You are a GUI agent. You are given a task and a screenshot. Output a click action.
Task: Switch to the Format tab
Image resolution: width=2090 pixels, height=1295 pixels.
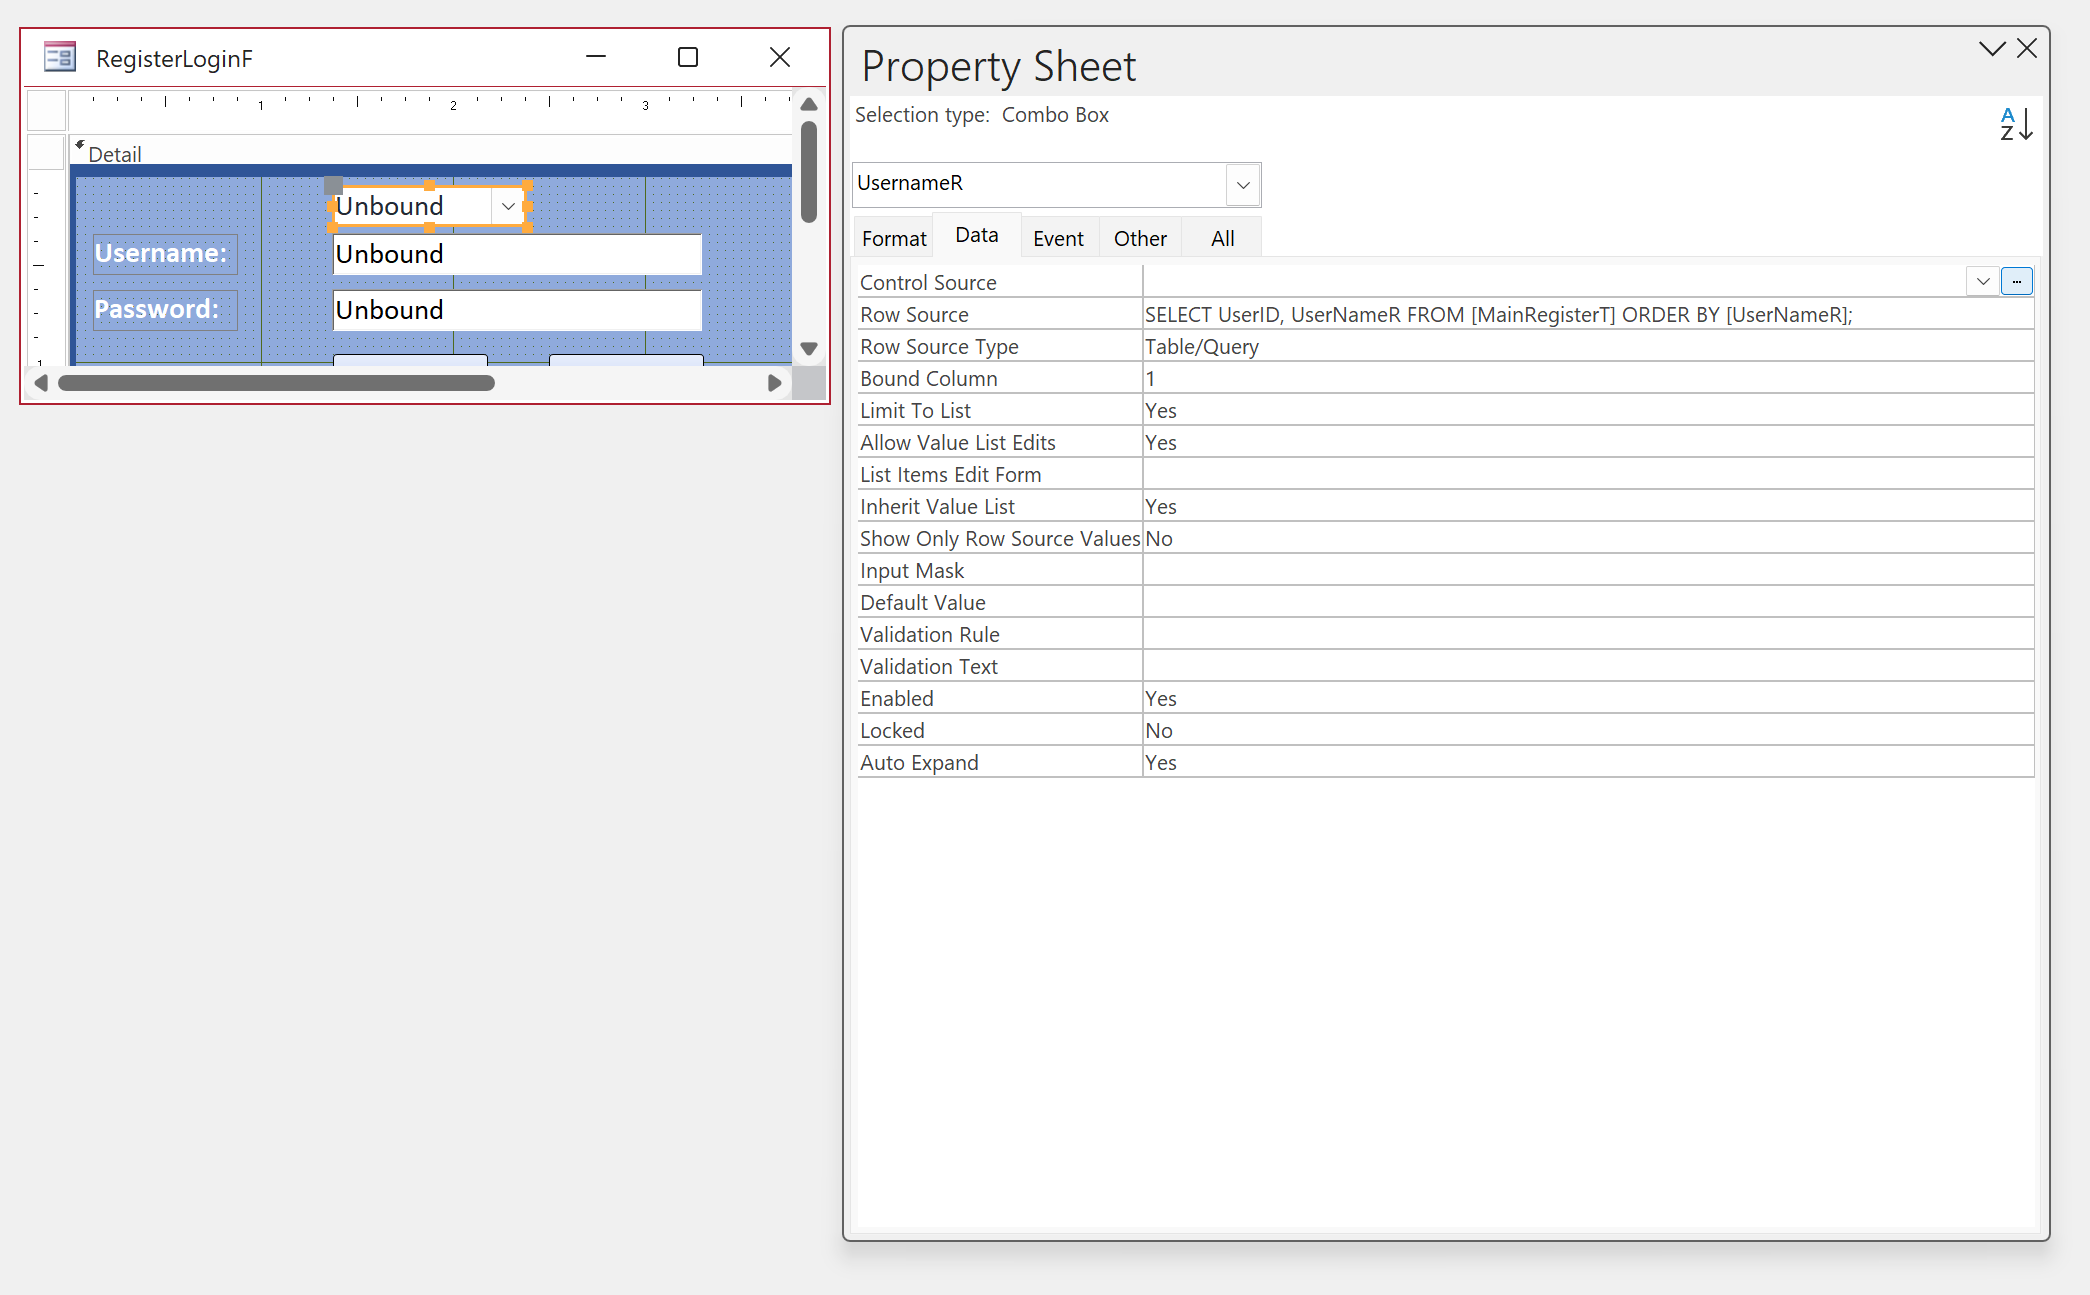coord(894,238)
